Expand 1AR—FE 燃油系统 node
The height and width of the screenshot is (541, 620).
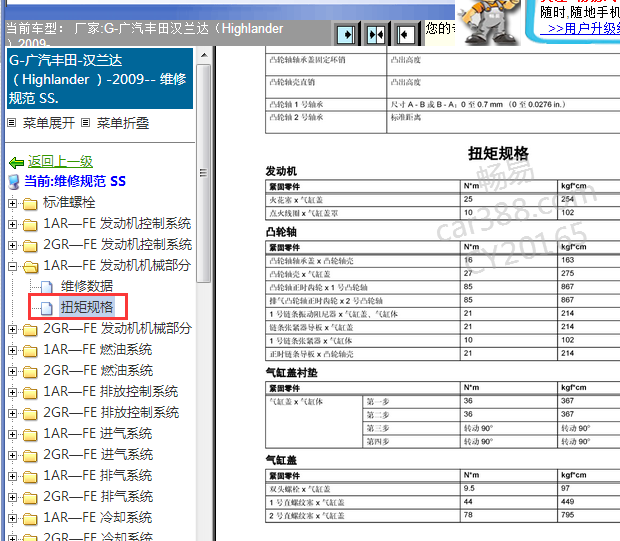[x=12, y=350]
